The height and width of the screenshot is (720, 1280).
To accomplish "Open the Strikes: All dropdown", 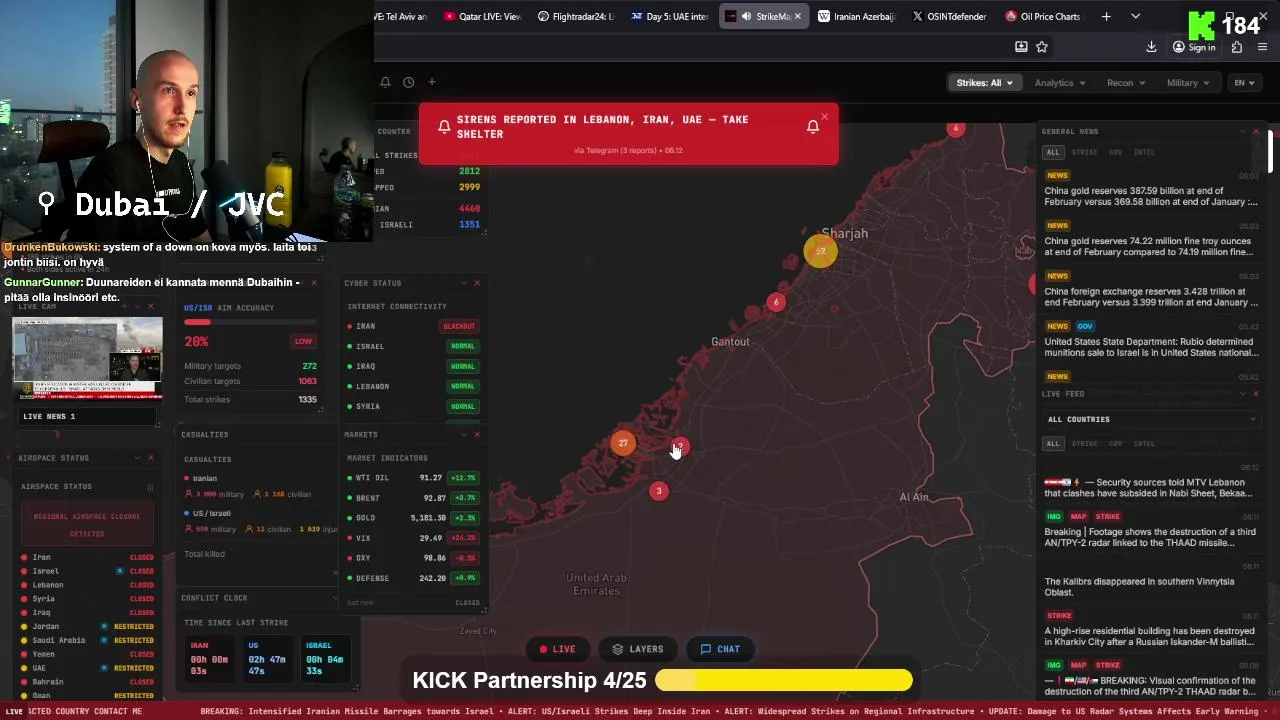I will click(984, 83).
